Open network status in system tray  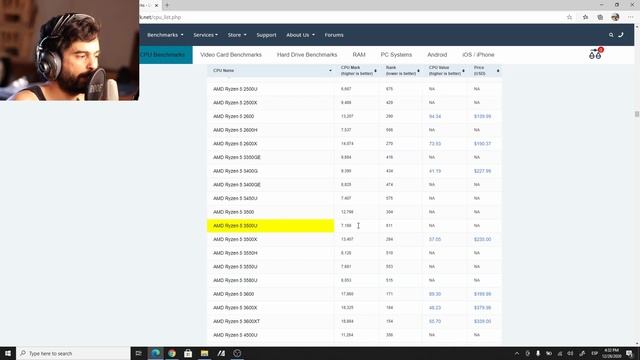pyautogui.click(x=560, y=353)
